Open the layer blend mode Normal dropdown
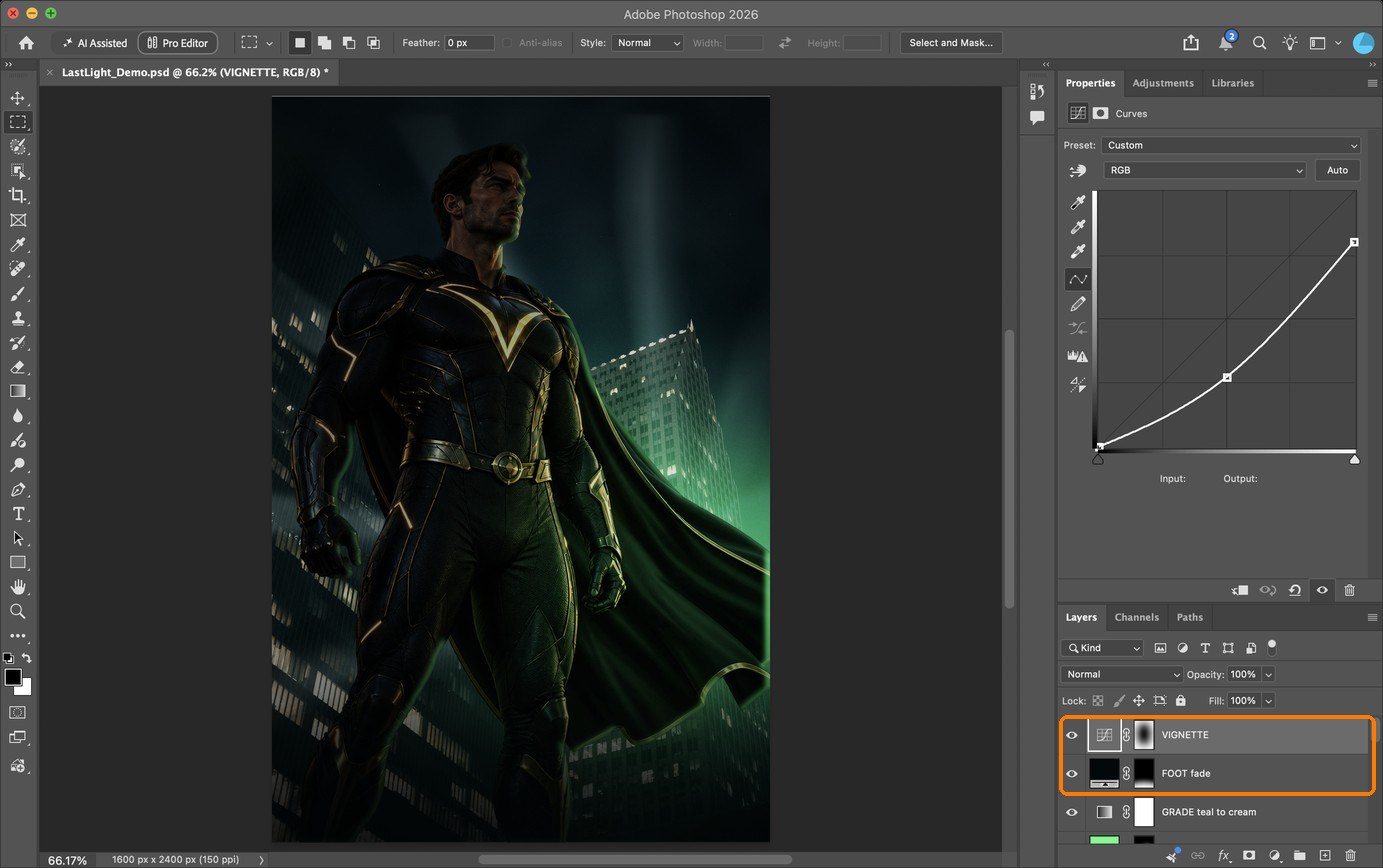The width and height of the screenshot is (1383, 868). [x=1121, y=674]
